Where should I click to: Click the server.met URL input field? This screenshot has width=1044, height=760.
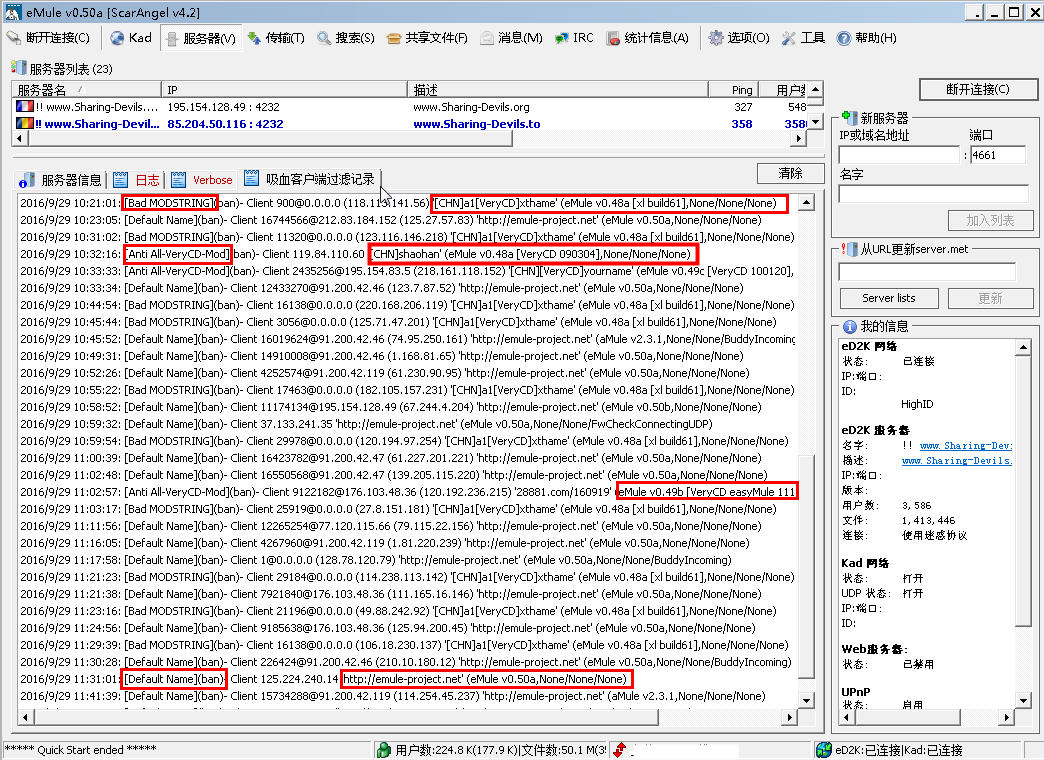(927, 271)
